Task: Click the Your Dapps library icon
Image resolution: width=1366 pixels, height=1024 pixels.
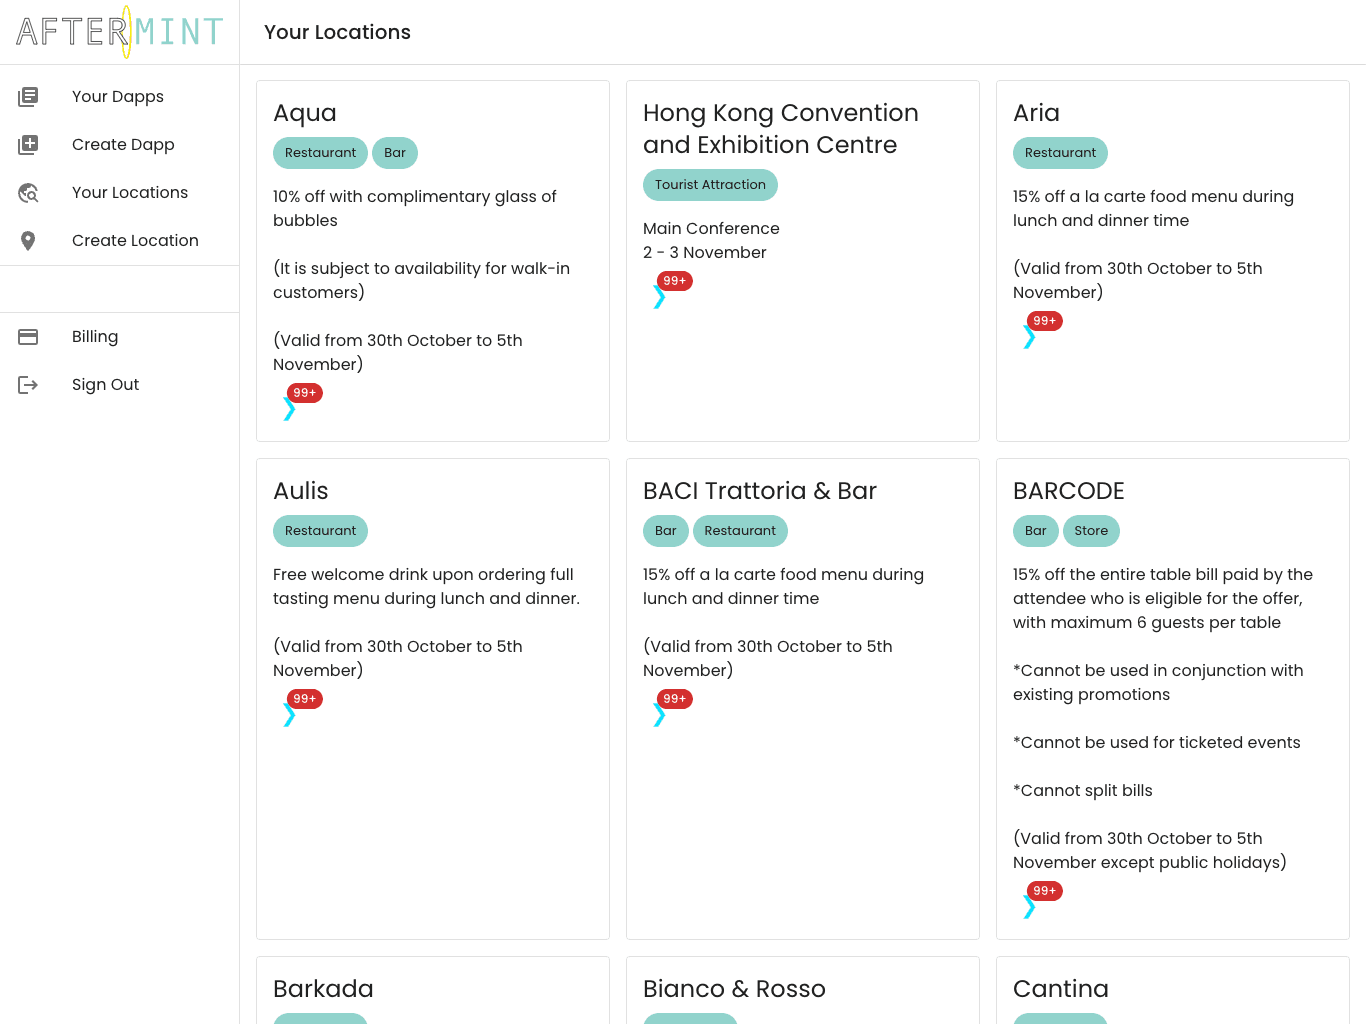Action: click(x=28, y=97)
